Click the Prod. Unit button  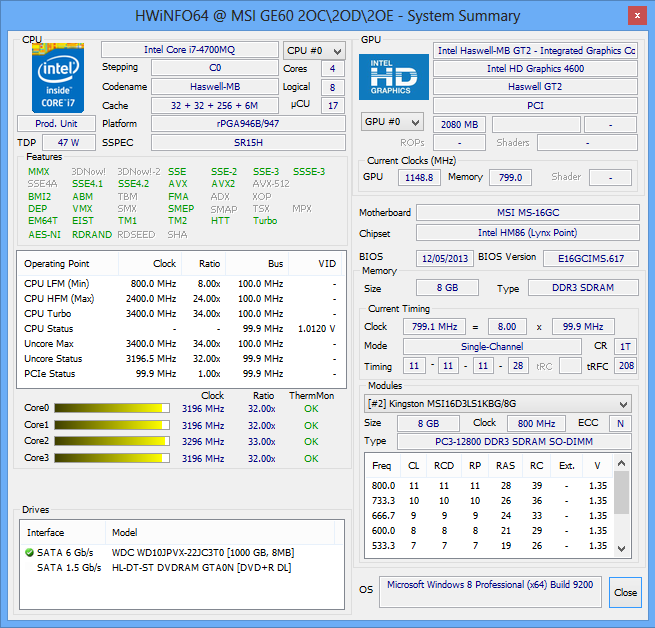pos(56,124)
